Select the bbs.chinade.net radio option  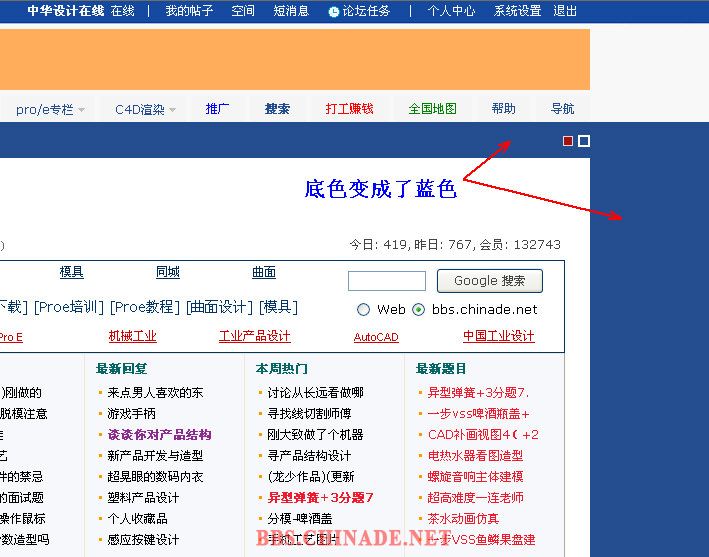[418, 310]
